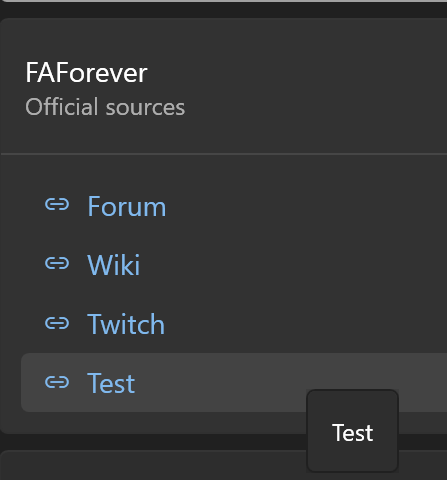Image resolution: width=447 pixels, height=480 pixels.
Task: Visit the Twitch link
Action: coord(126,324)
